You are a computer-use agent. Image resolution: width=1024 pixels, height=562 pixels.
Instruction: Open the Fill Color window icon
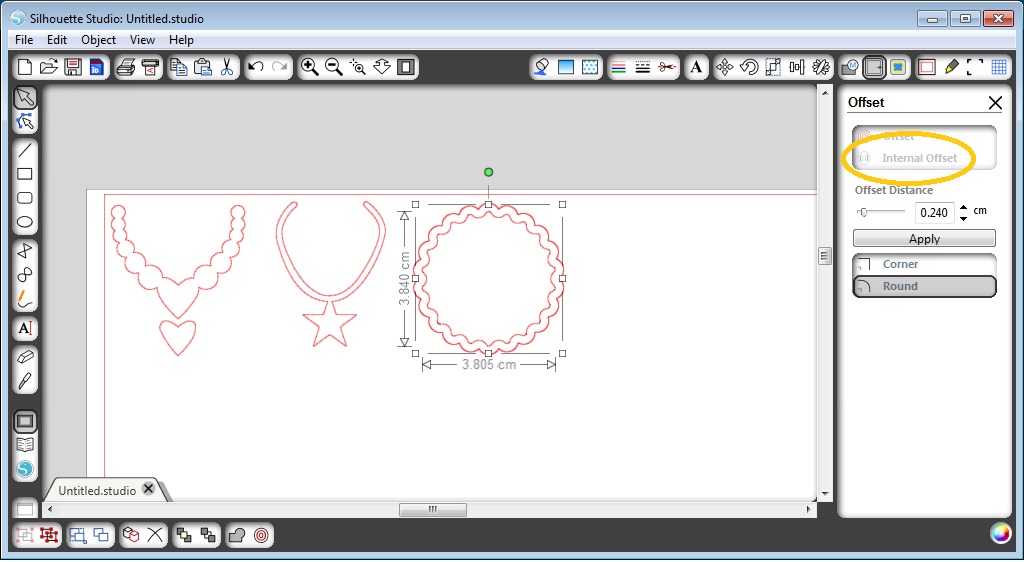(541, 67)
